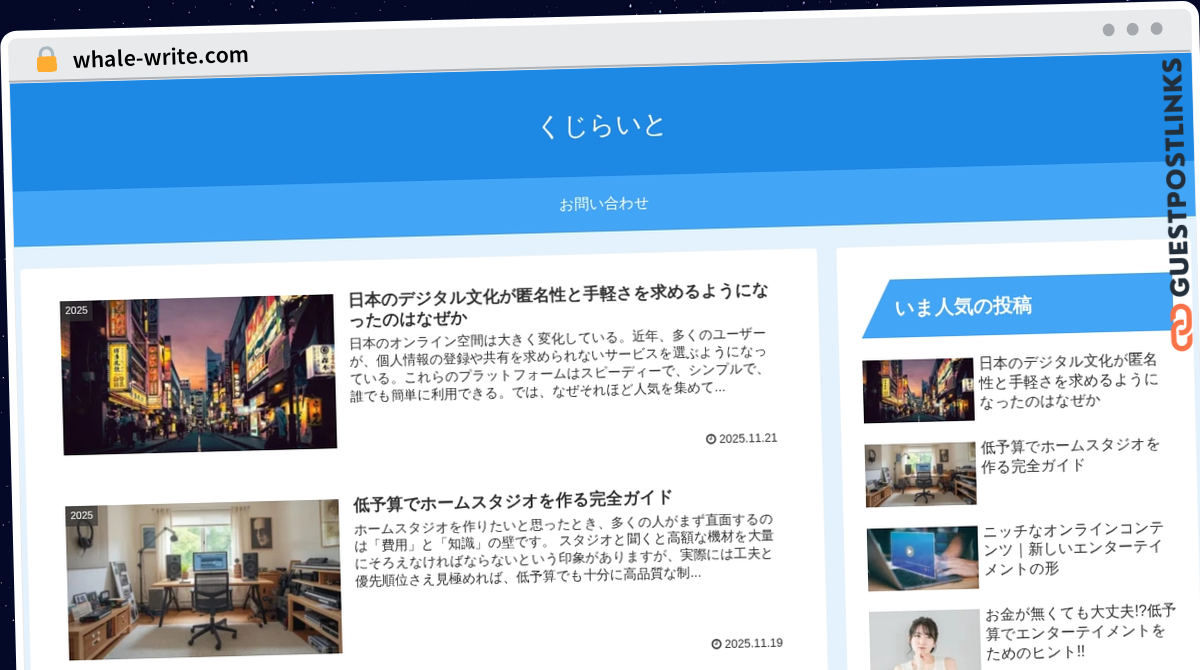
Task: Click excerpt starting ホームスタジオを作りたいと思ったとき
Action: point(564,548)
